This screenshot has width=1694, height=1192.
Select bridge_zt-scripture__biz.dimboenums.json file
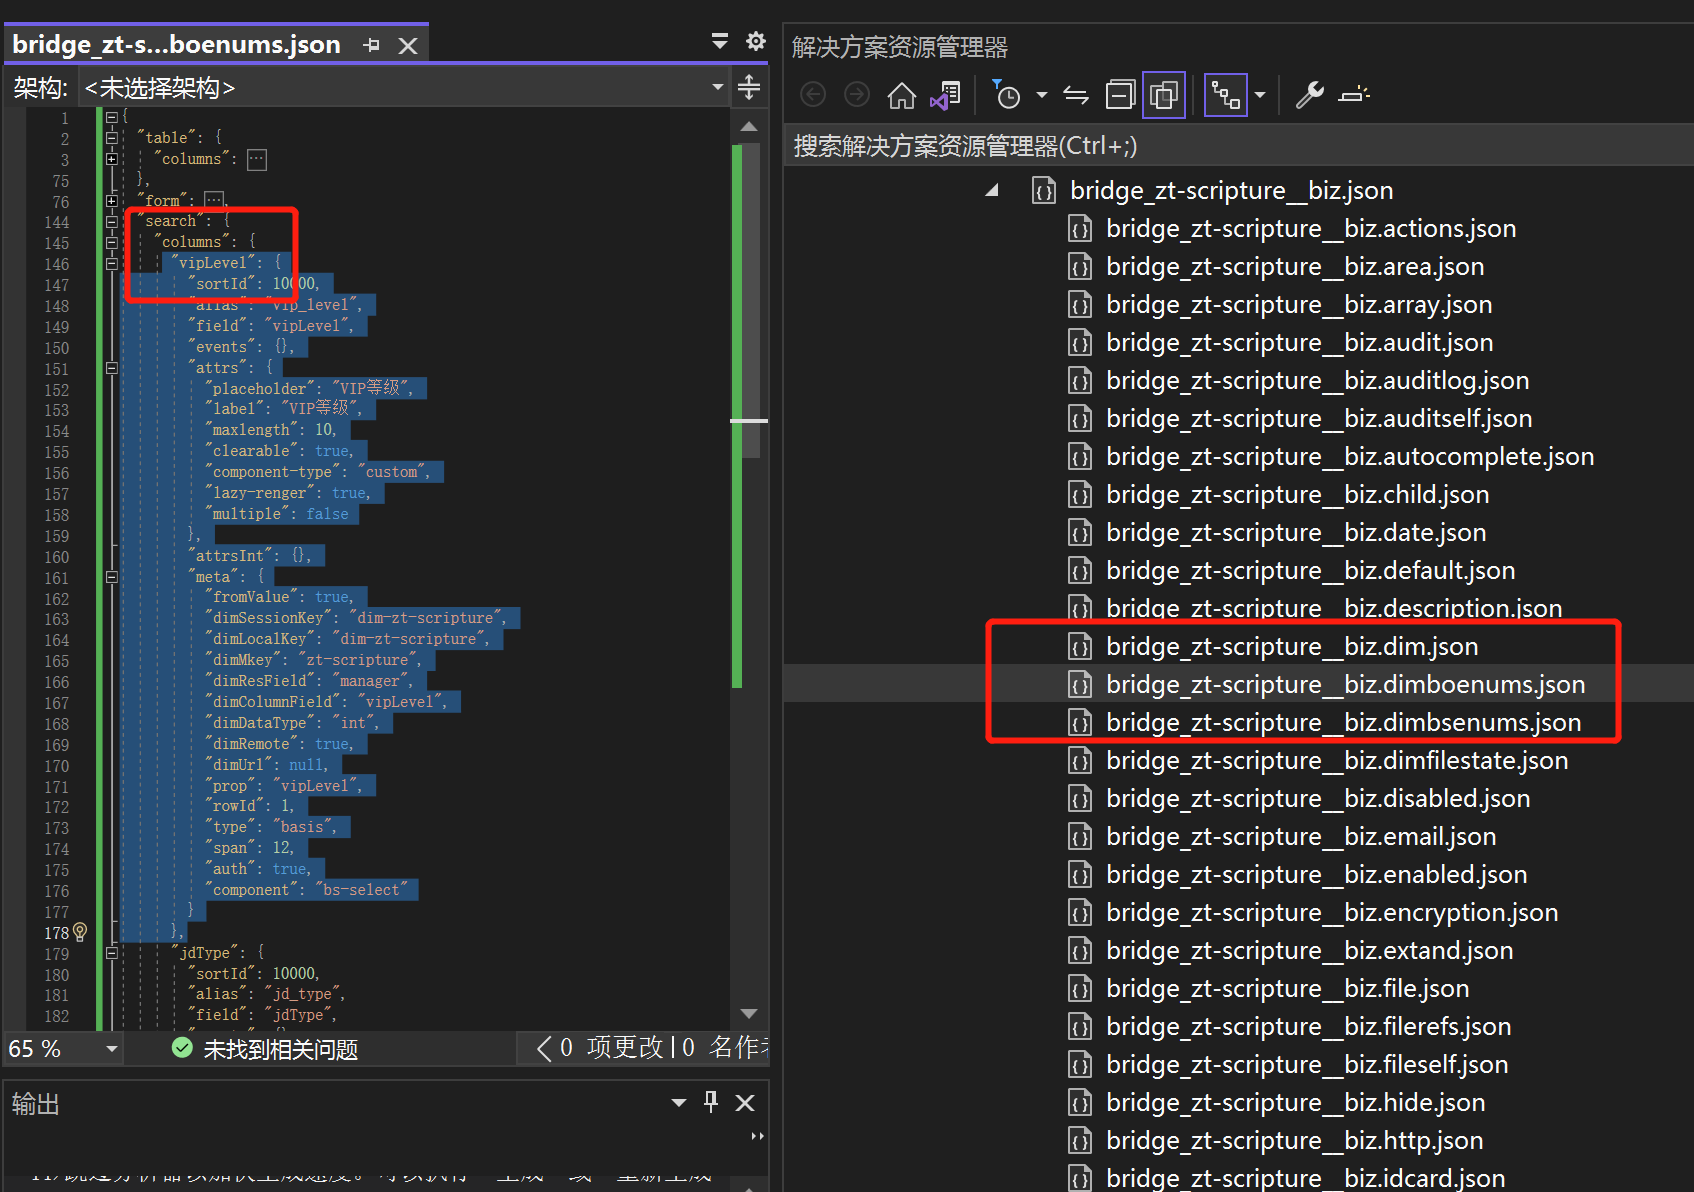click(1345, 684)
